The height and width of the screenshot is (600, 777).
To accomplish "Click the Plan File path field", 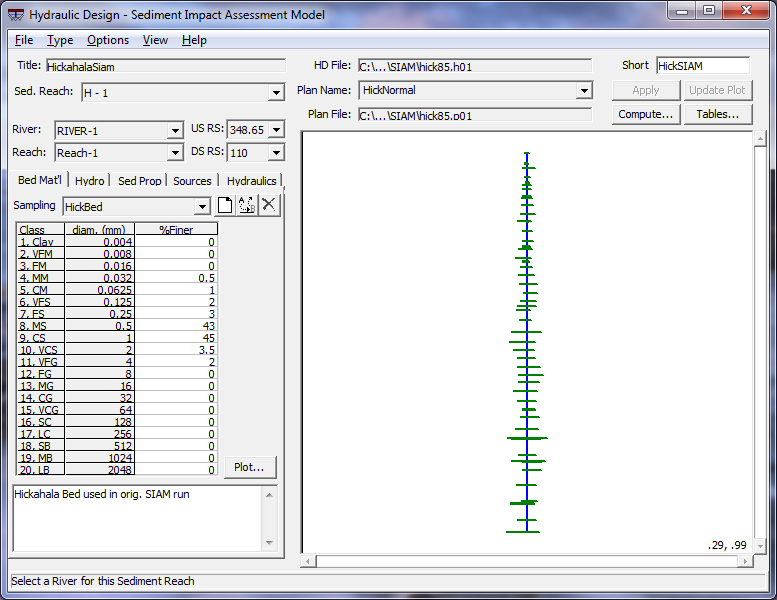I will [475, 115].
